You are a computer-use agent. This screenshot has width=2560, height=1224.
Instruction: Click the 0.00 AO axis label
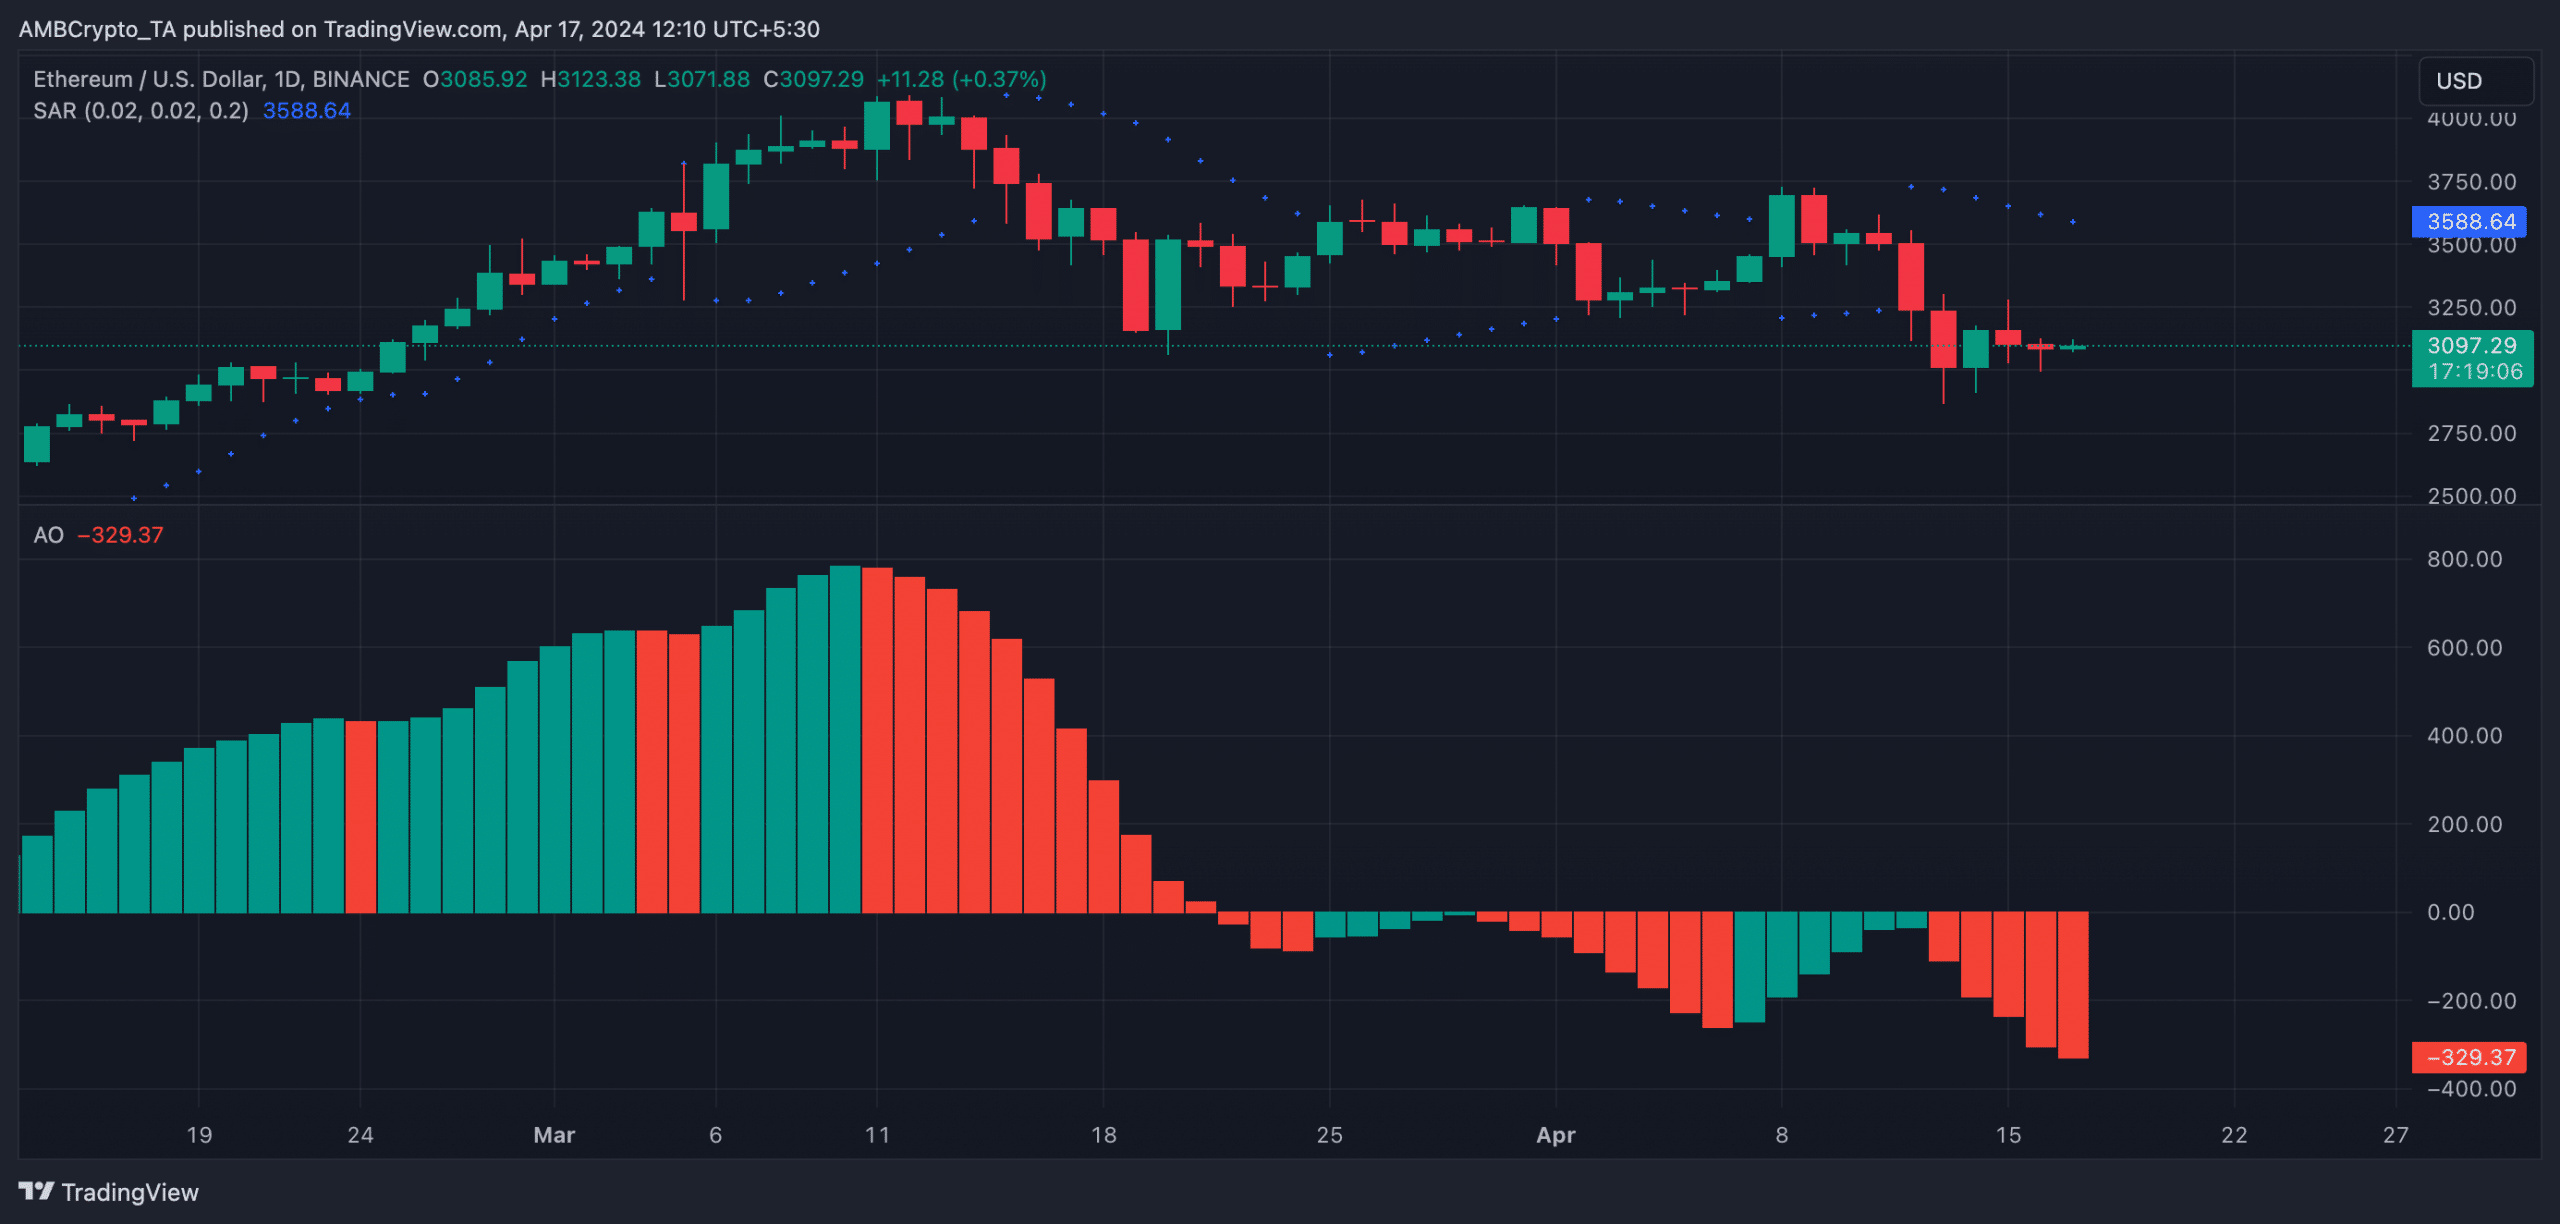point(2450,912)
